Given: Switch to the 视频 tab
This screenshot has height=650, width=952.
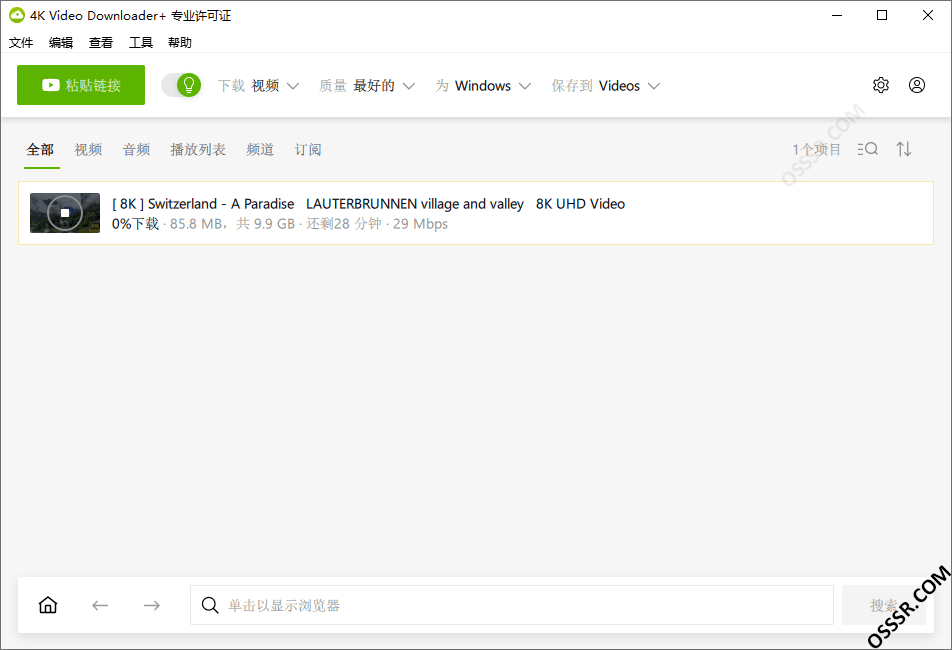Looking at the screenshot, I should pyautogui.click(x=88, y=149).
